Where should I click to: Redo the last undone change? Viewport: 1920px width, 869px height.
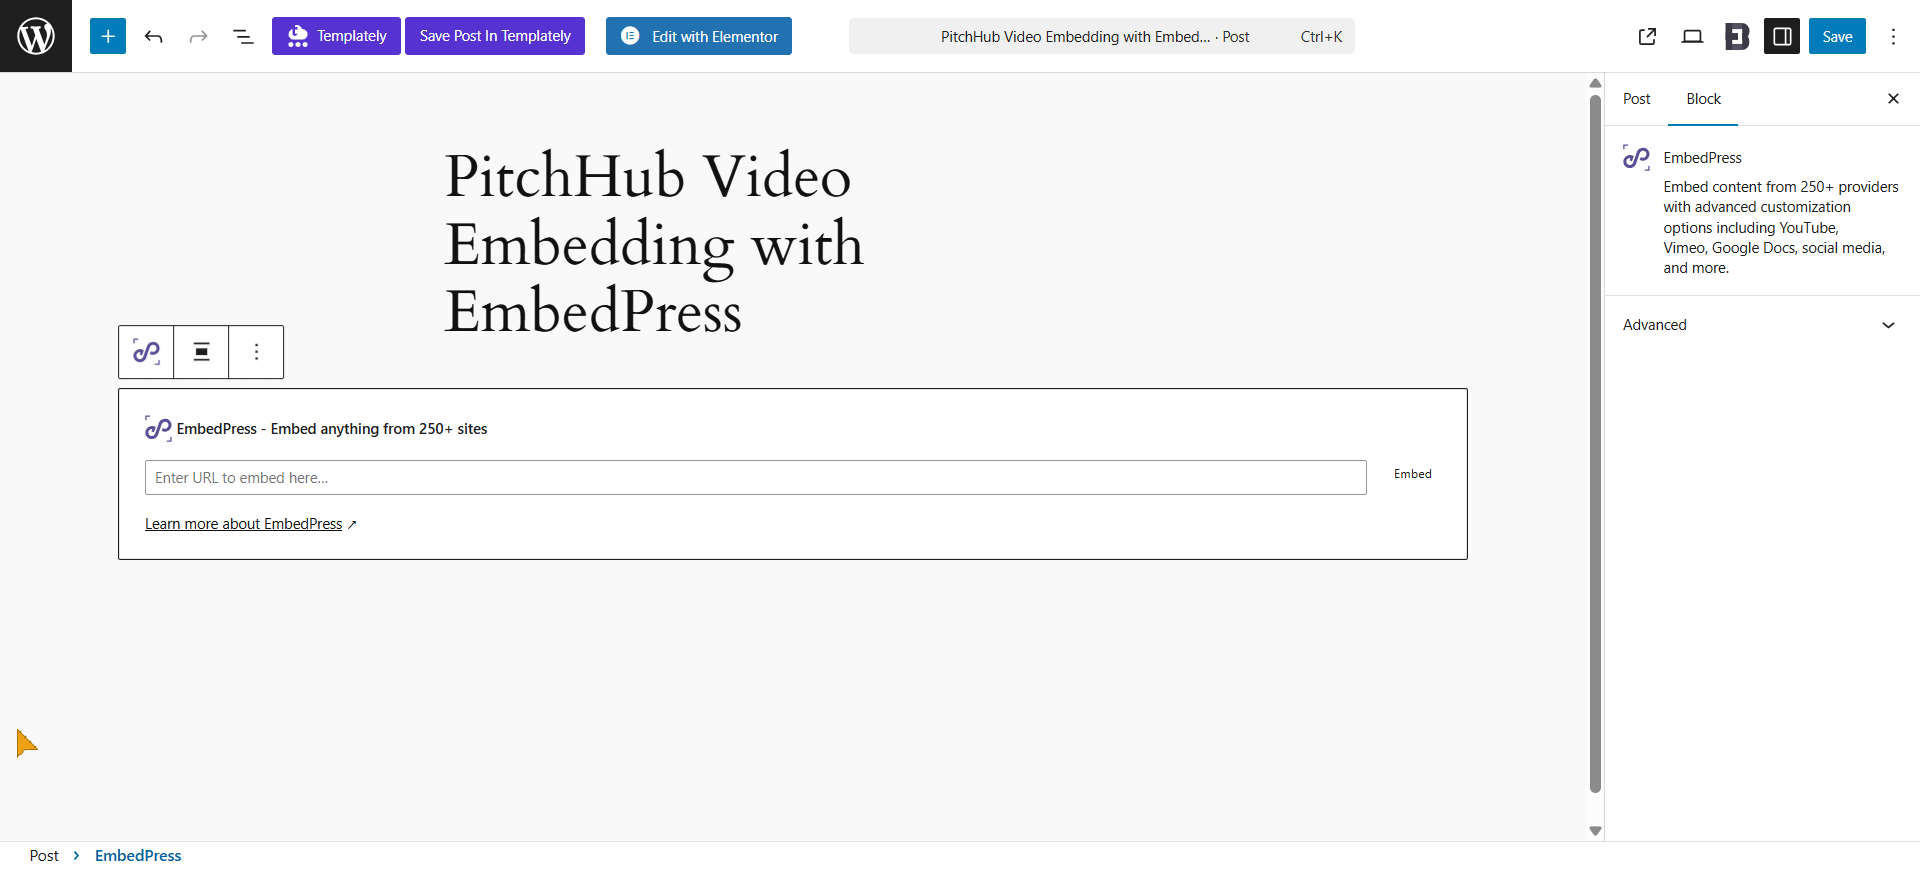[x=198, y=36]
